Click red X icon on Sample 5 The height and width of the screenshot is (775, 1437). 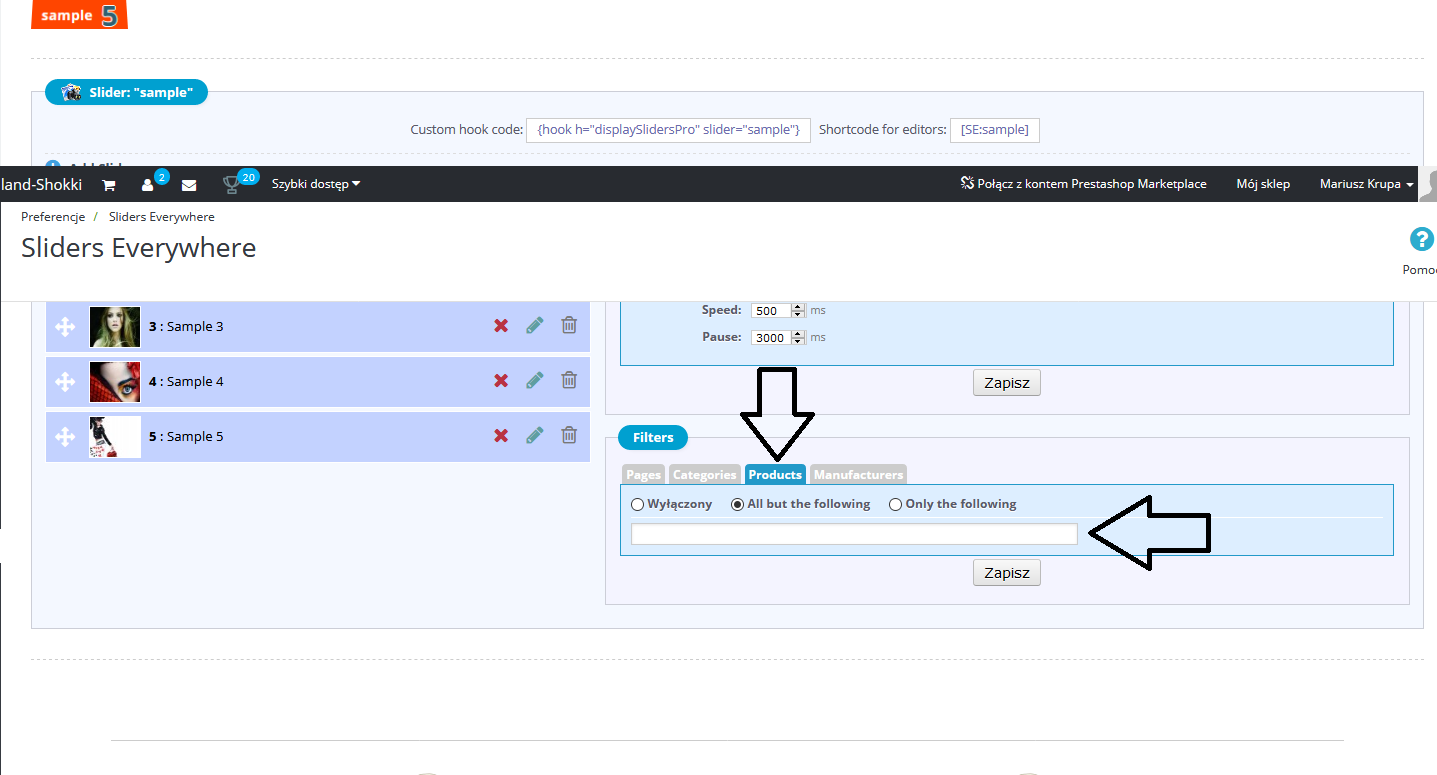tap(501, 436)
